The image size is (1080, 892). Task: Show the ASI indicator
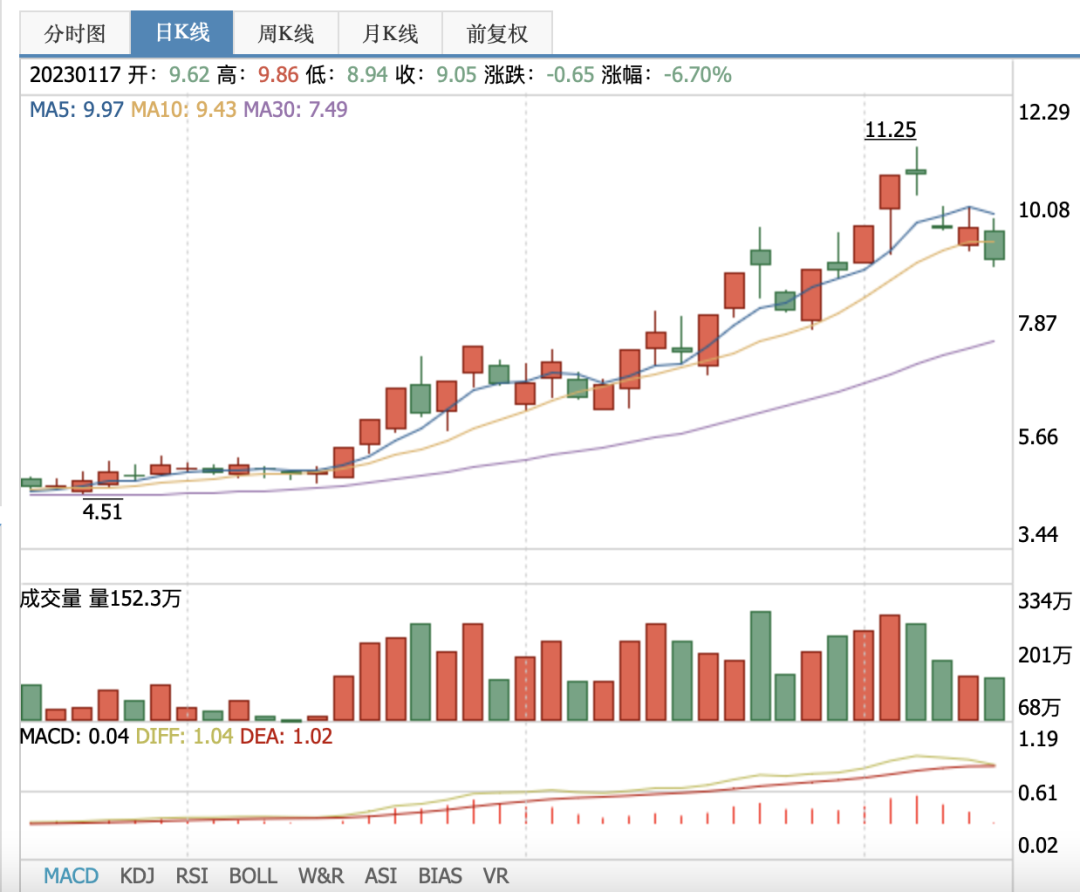coord(381,876)
